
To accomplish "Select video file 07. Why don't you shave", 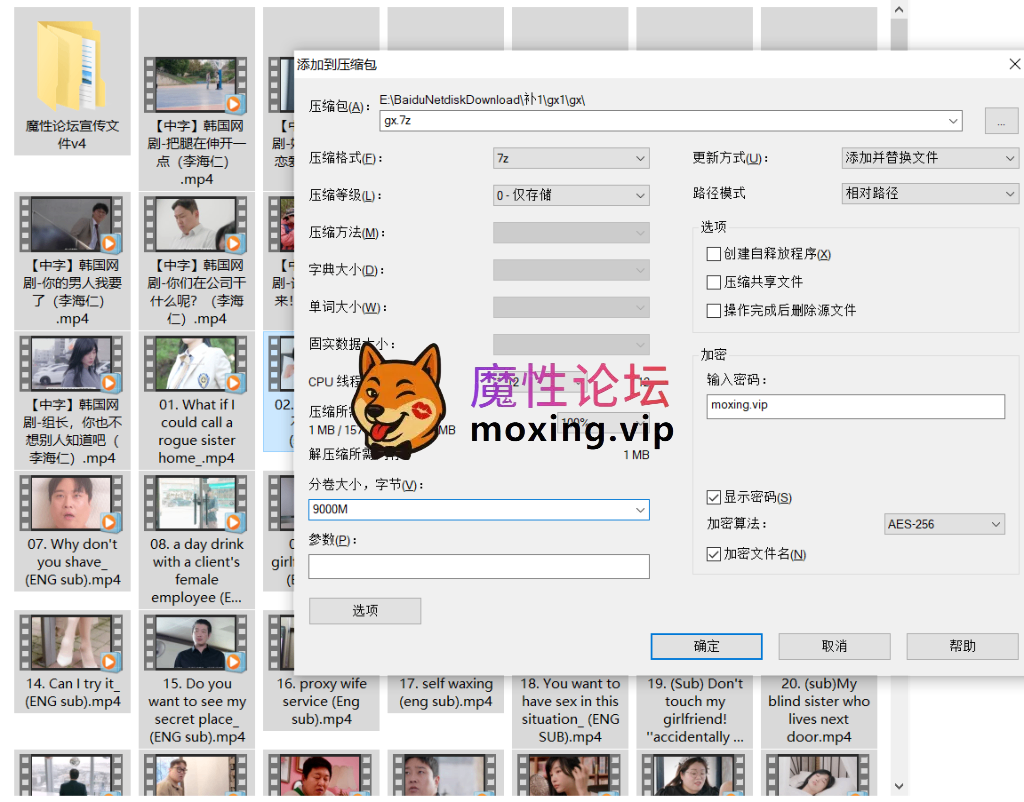I will (x=71, y=503).
